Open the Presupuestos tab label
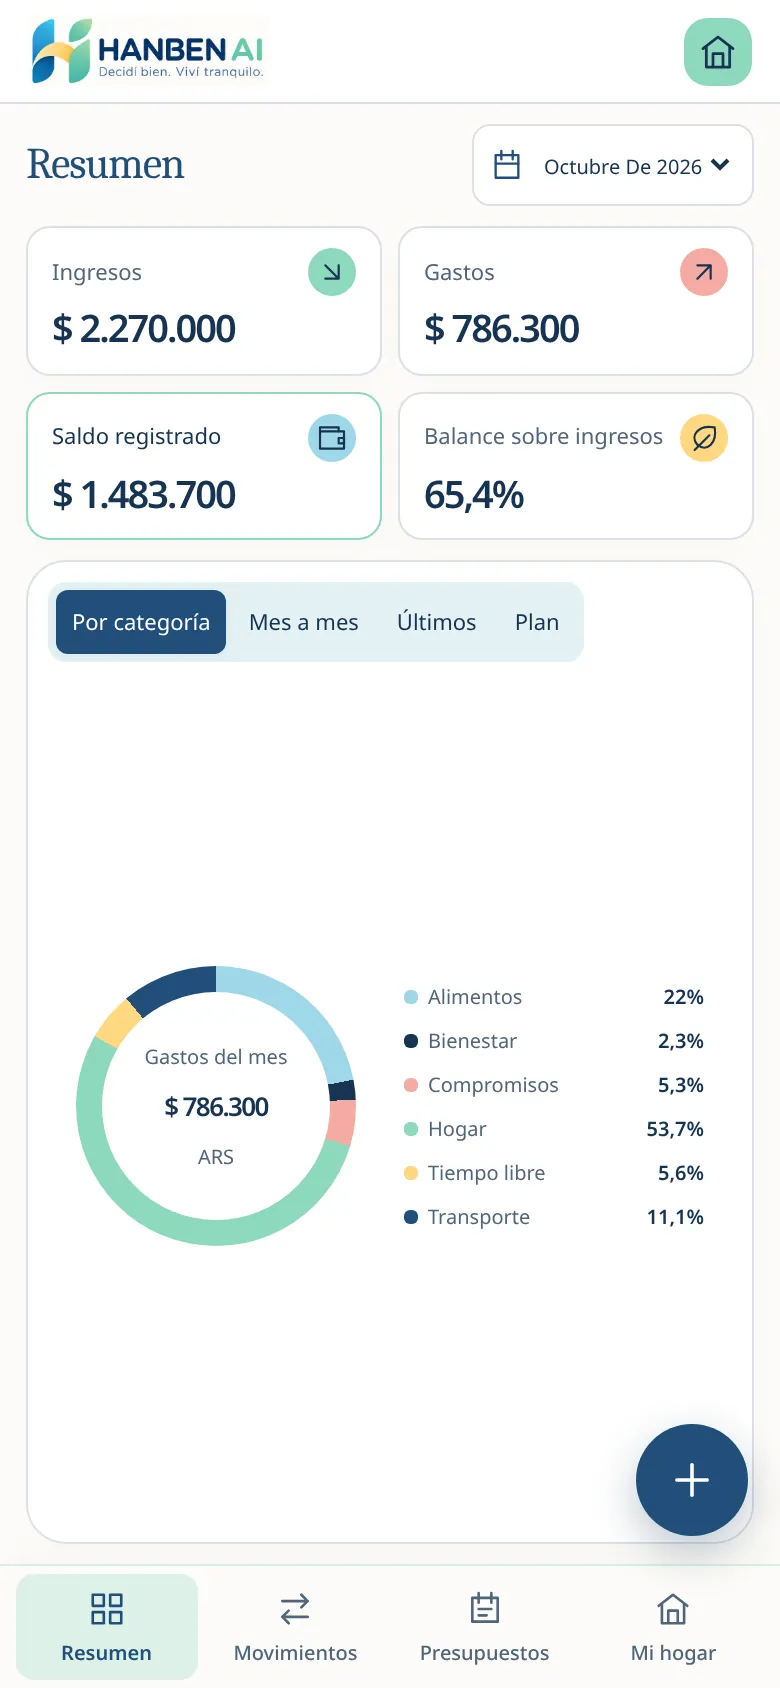This screenshot has height=1688, width=780. coord(485,1653)
